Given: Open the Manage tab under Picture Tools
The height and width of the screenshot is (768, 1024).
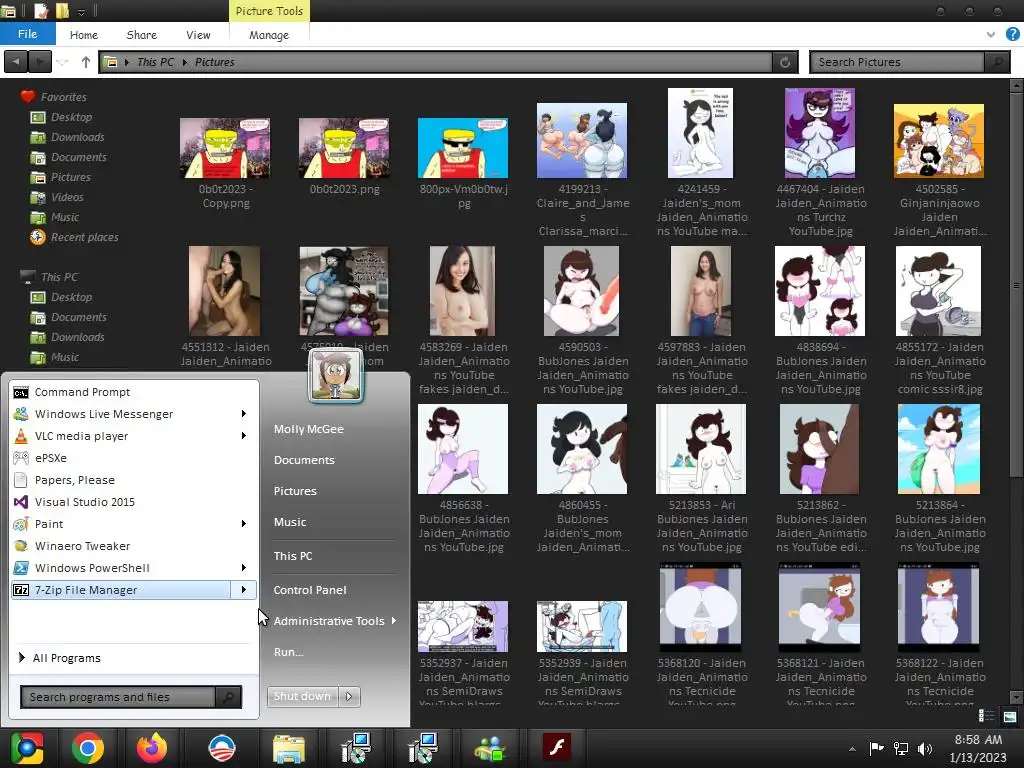Looking at the screenshot, I should click(x=268, y=35).
